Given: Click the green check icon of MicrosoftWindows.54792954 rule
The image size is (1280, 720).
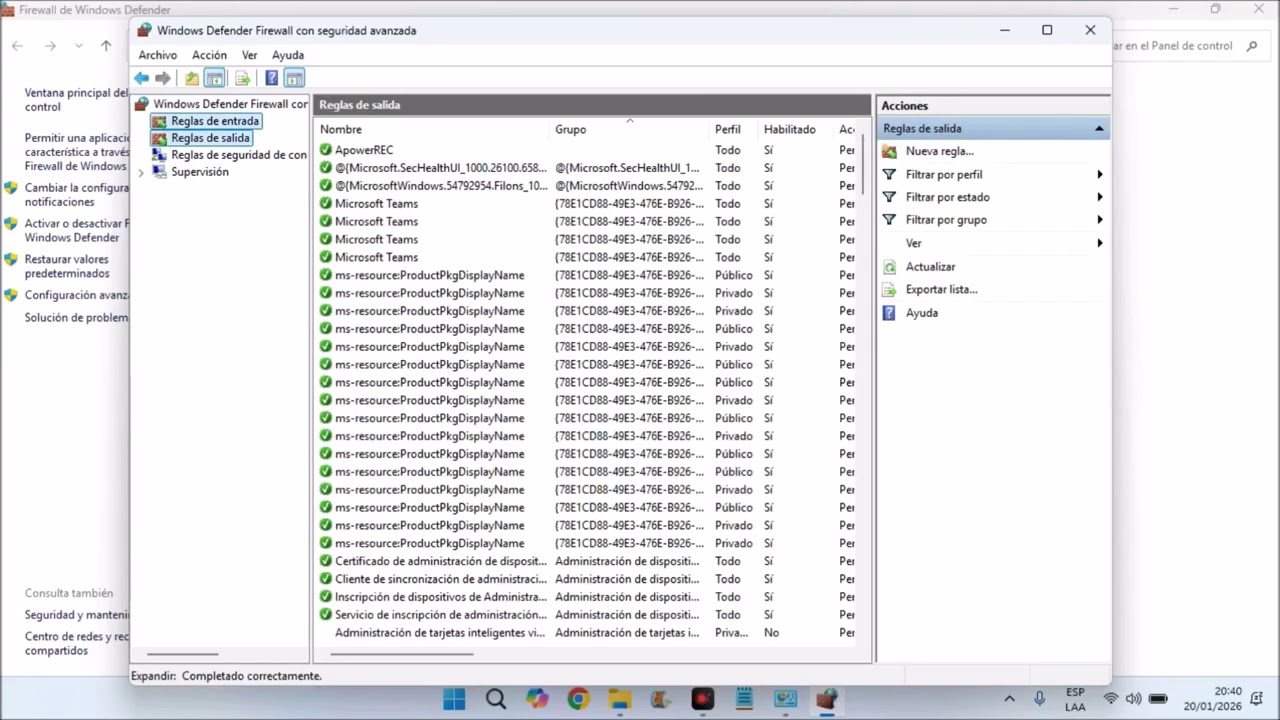Looking at the screenshot, I should point(326,186).
